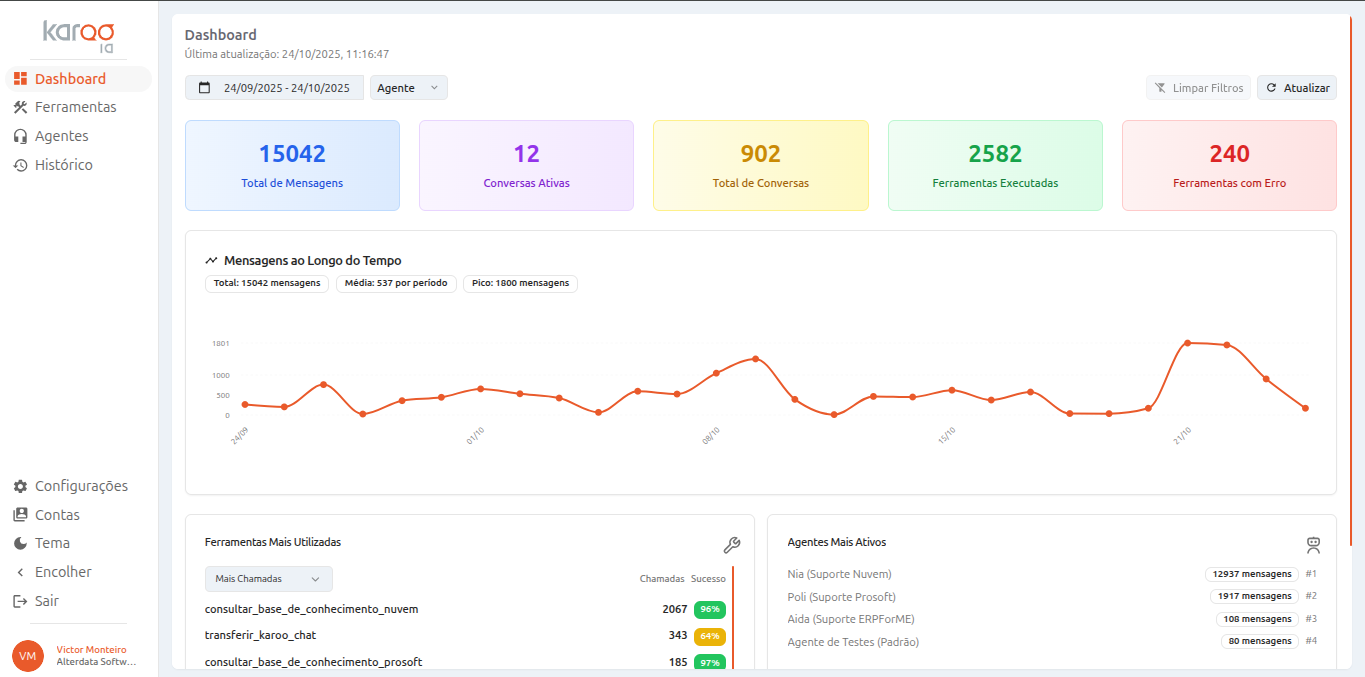Screen dimensions: 1365x677
Task: Open the Ferramentas menu item
Action: coord(75,107)
